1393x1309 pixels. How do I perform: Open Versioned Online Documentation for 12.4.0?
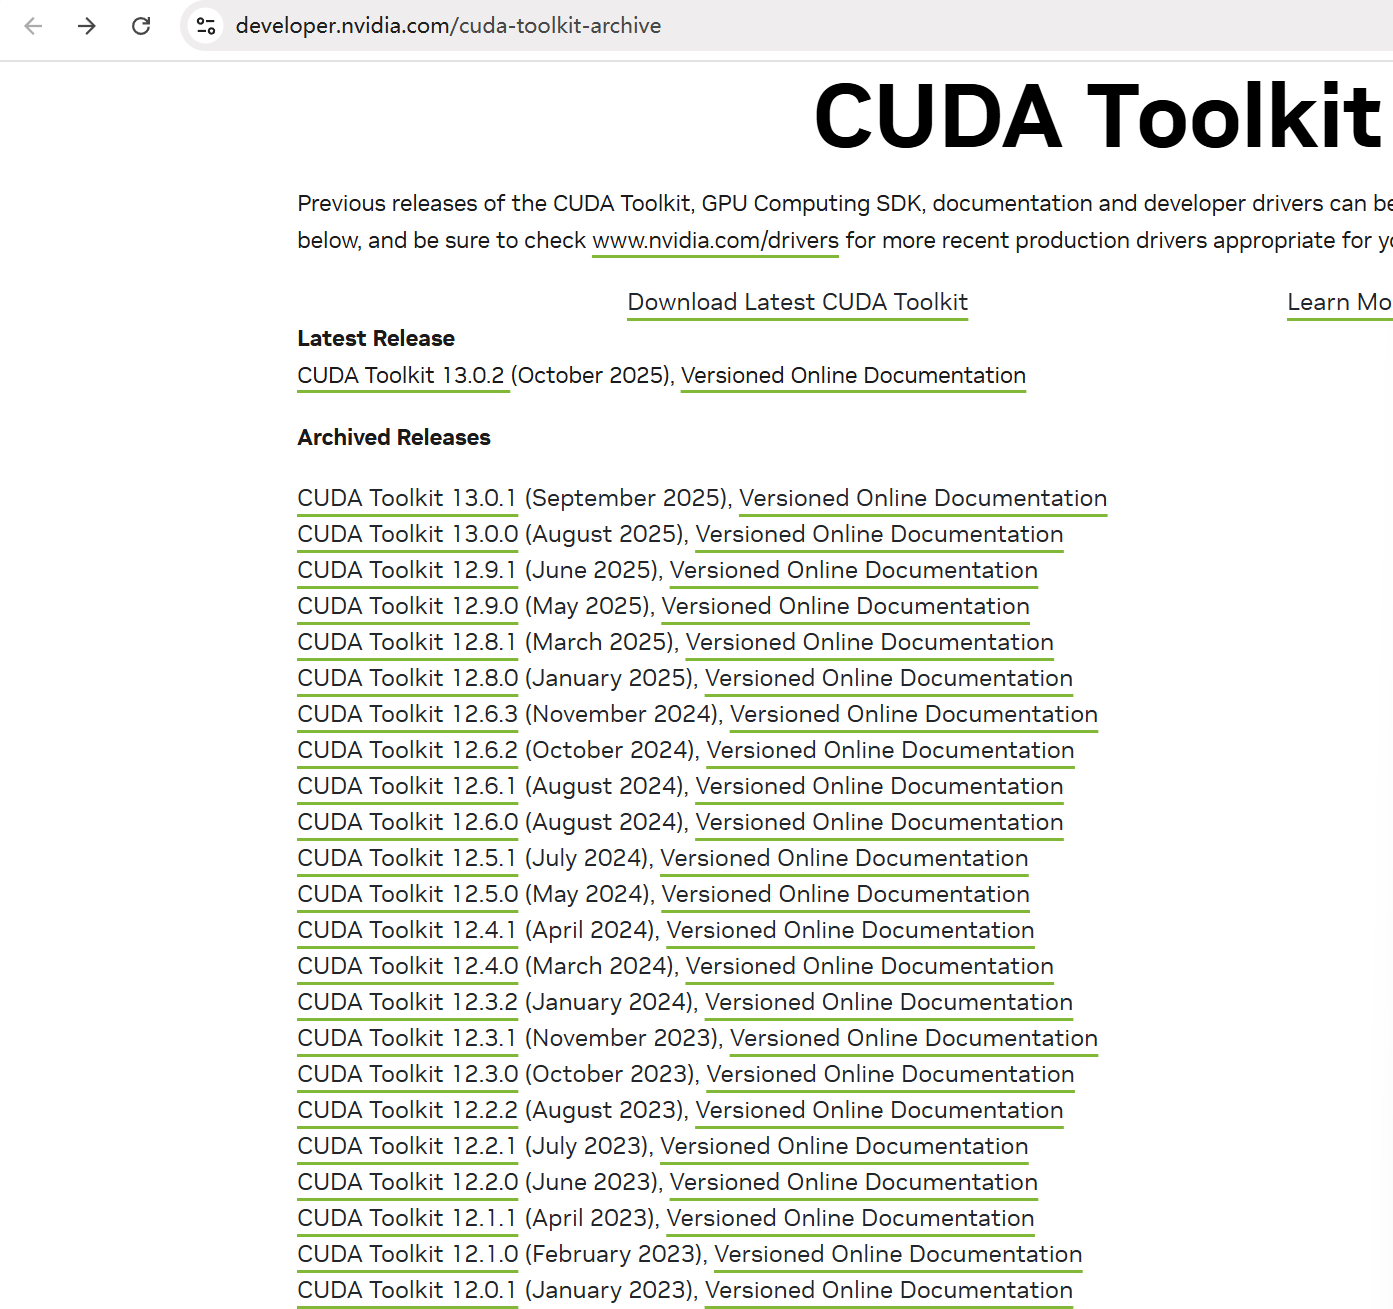tap(869, 967)
